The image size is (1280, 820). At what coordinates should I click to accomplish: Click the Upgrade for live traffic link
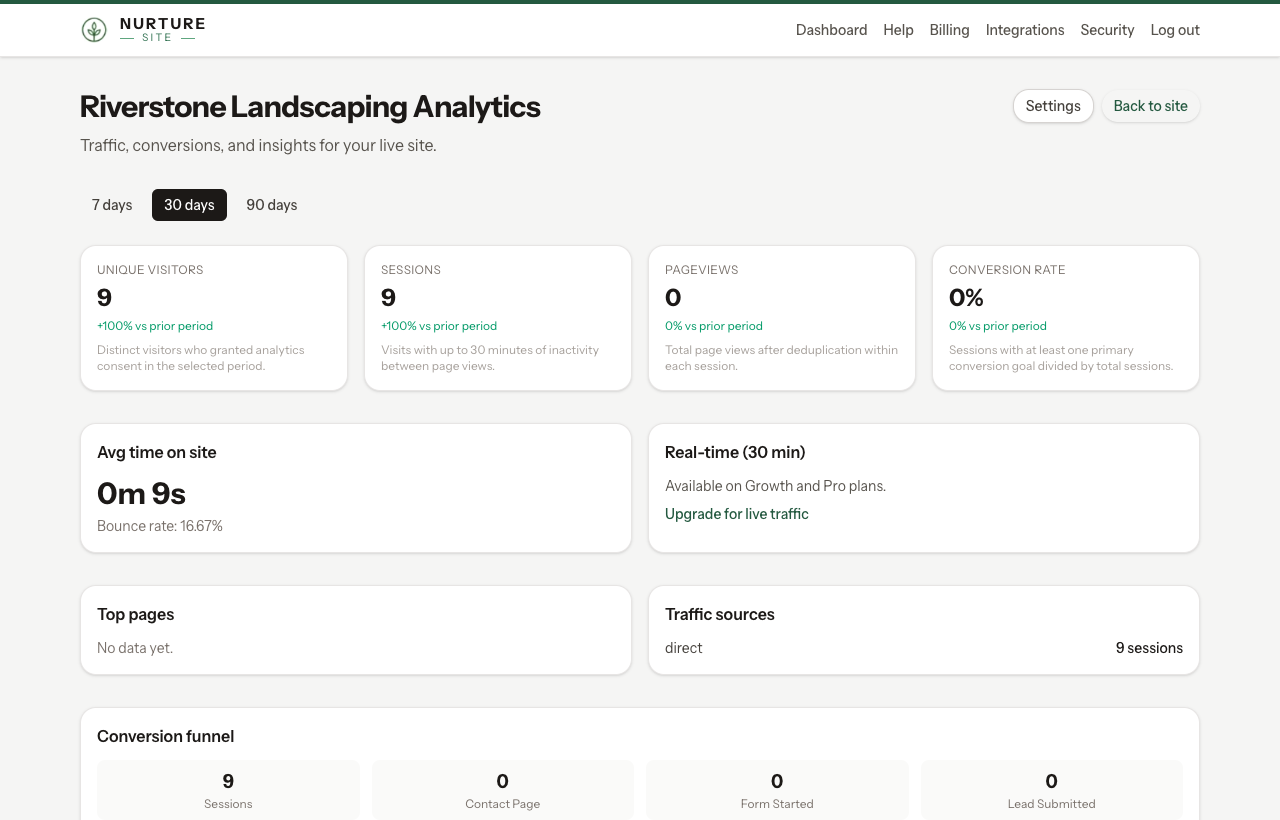[737, 514]
